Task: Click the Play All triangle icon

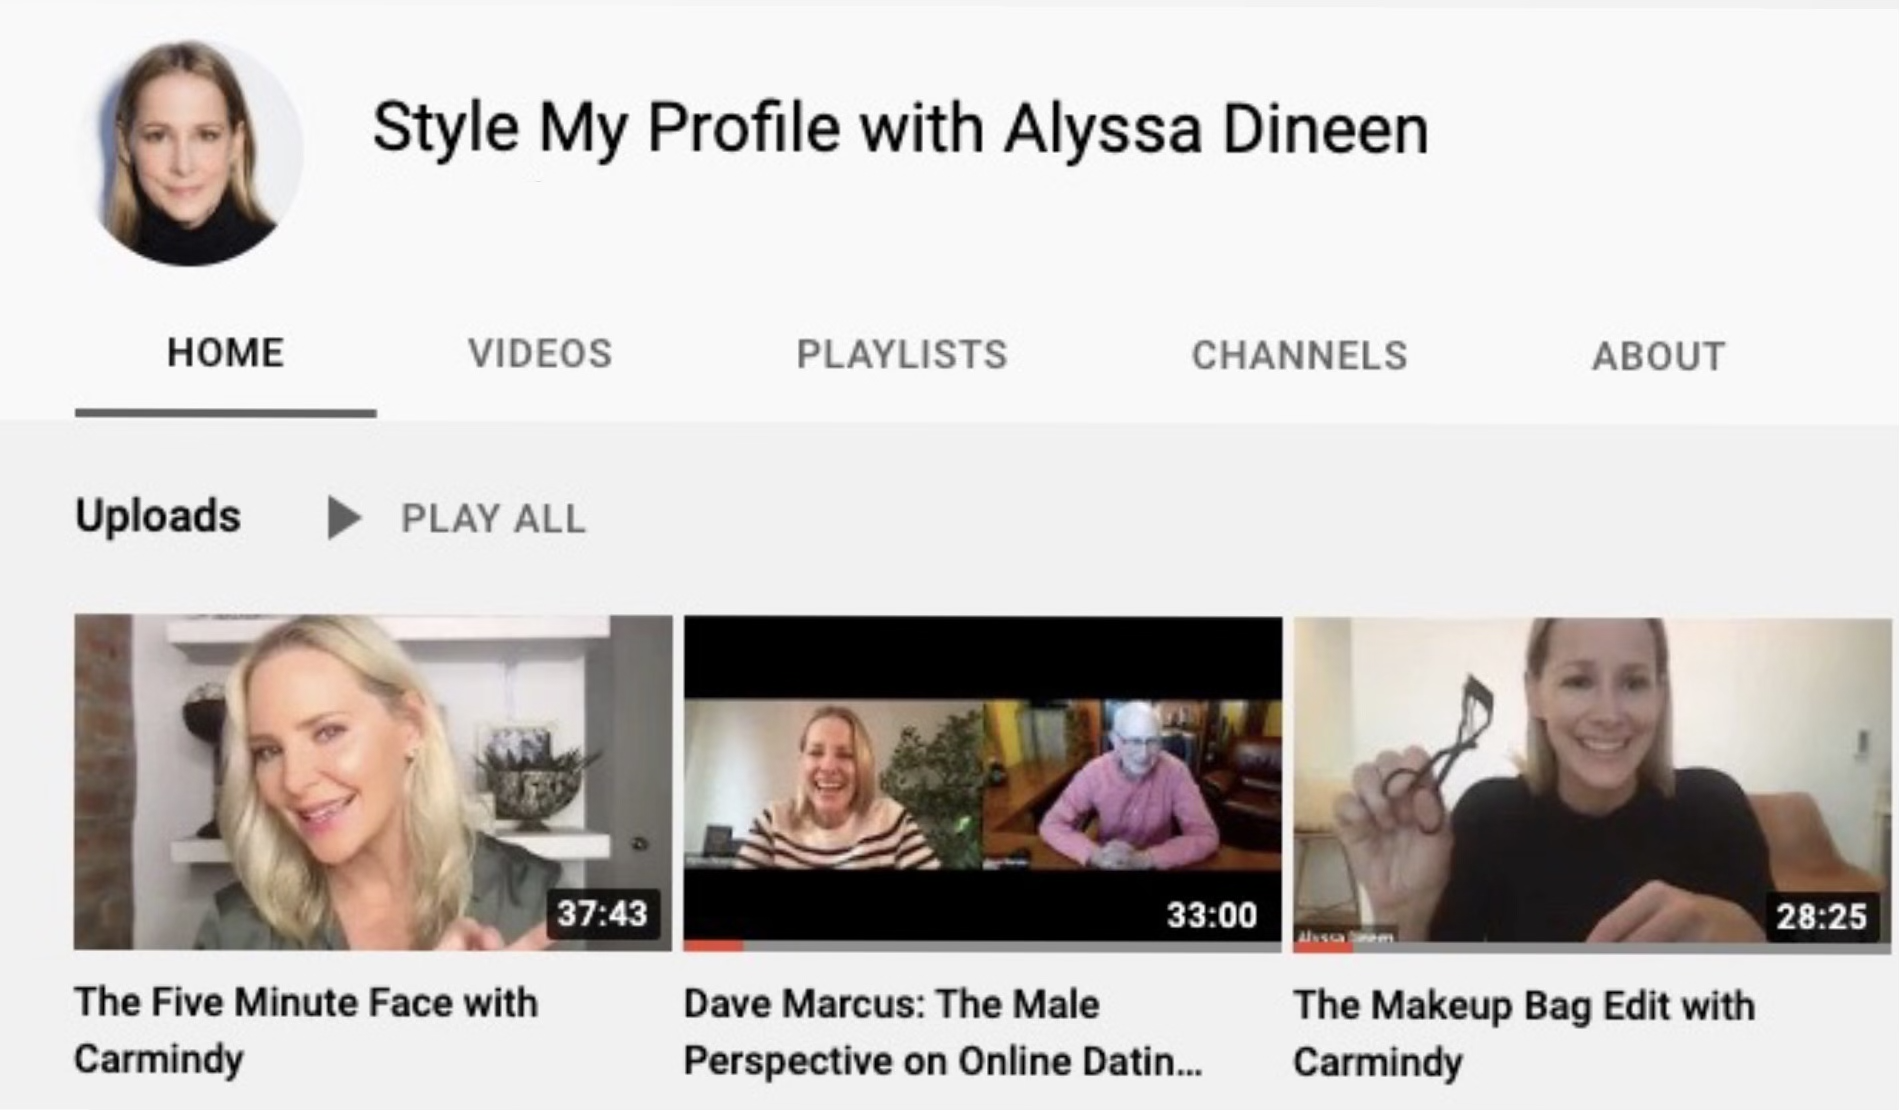Action: [343, 517]
